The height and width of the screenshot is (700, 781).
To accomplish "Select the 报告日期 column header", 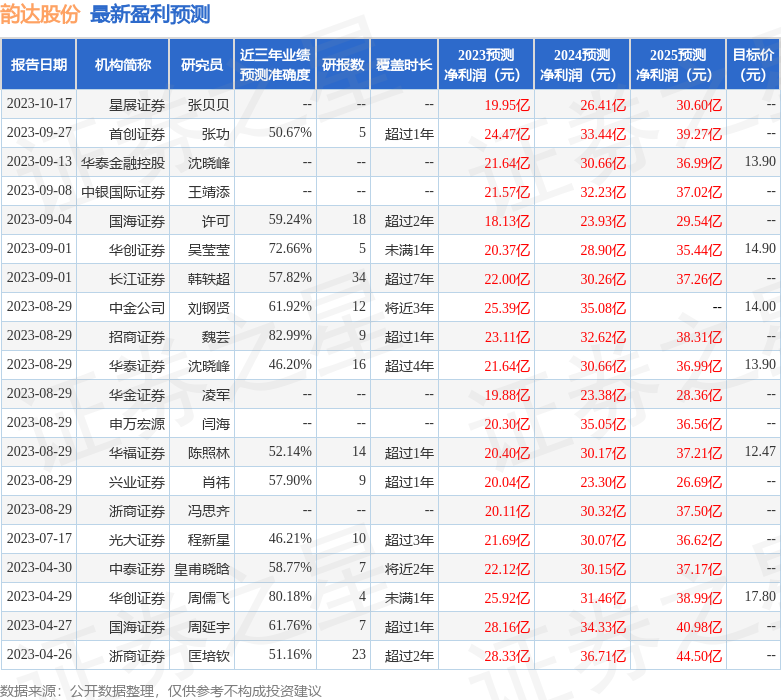I will [39, 64].
